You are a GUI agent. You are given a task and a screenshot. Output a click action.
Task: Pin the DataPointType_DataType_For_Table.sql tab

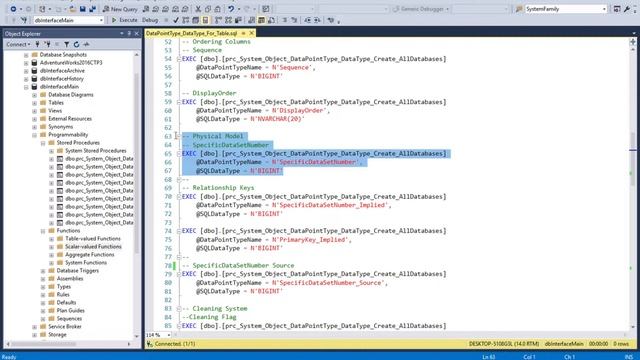(244, 33)
